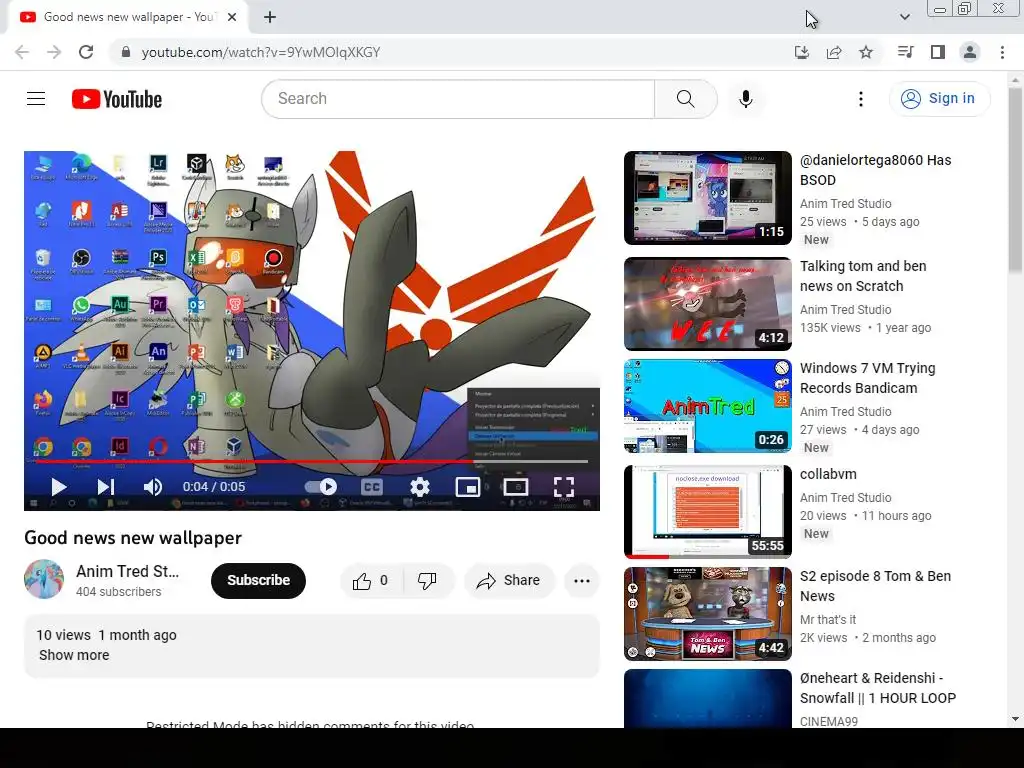Open the YouTube hamburger guide menu
Image resolution: width=1024 pixels, height=768 pixels.
(36, 99)
